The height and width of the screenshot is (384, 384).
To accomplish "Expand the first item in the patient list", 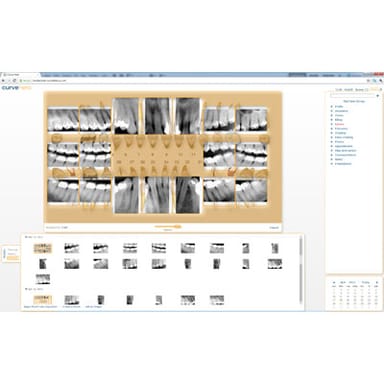I will [x=332, y=107].
